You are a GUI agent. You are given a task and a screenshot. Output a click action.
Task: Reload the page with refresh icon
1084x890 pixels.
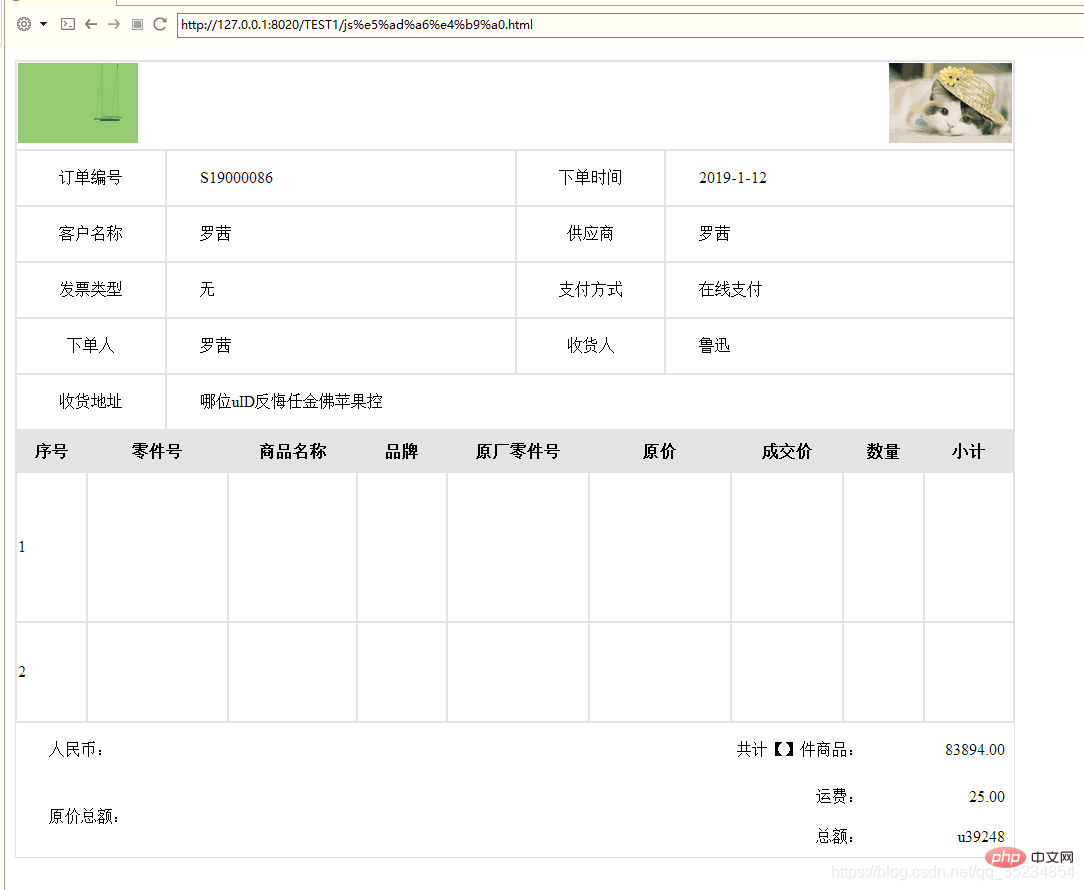click(160, 24)
